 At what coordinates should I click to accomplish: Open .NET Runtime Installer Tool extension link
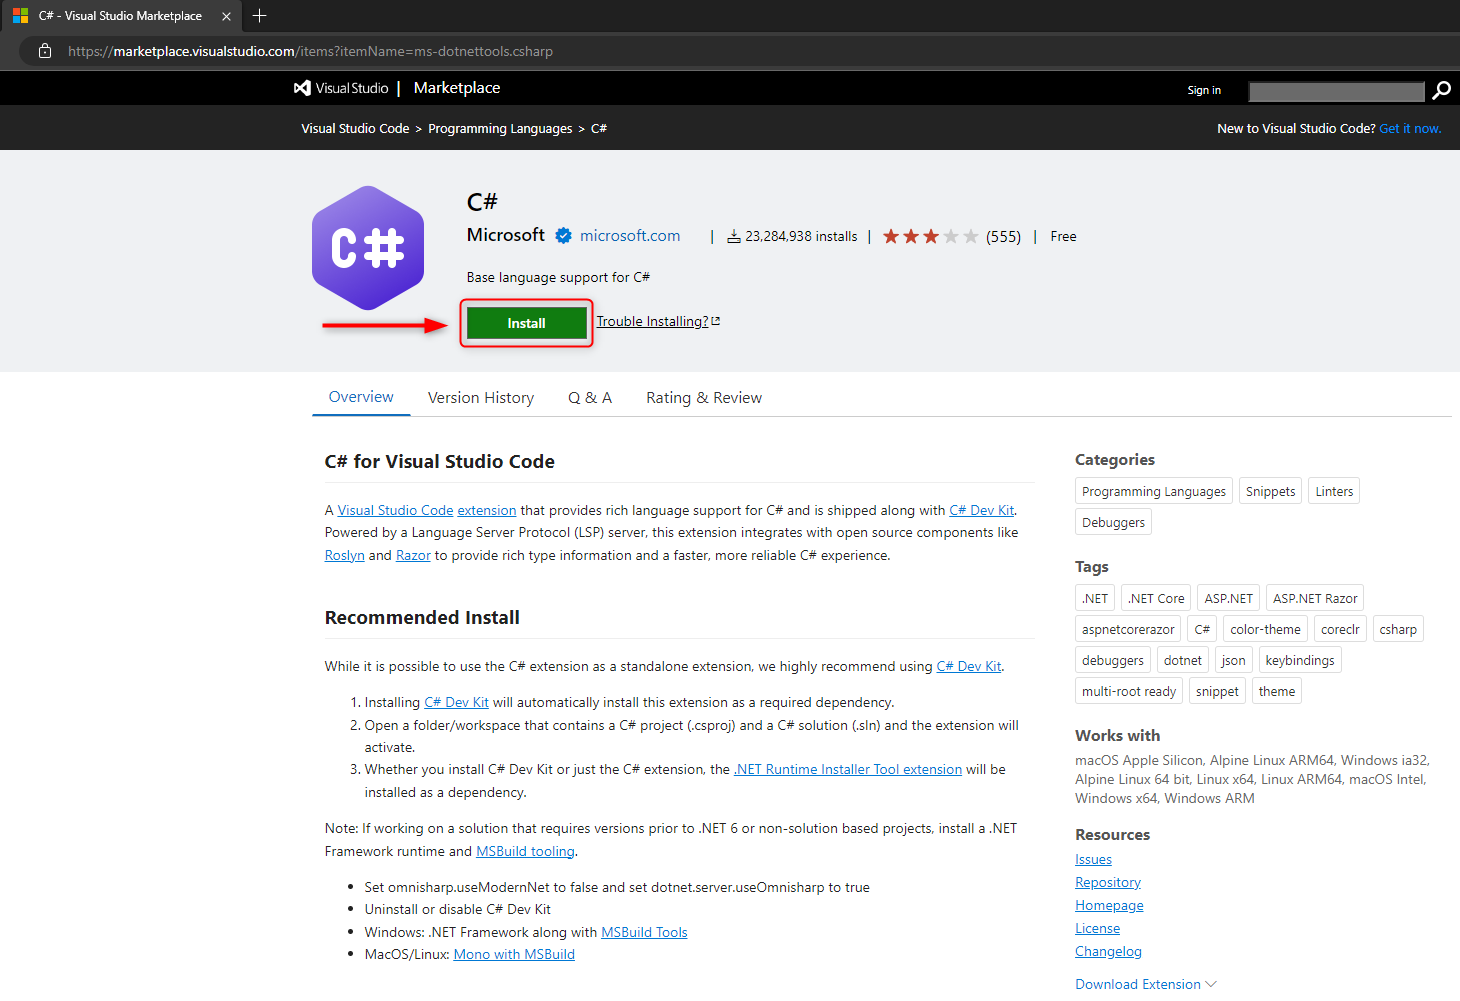(x=848, y=769)
